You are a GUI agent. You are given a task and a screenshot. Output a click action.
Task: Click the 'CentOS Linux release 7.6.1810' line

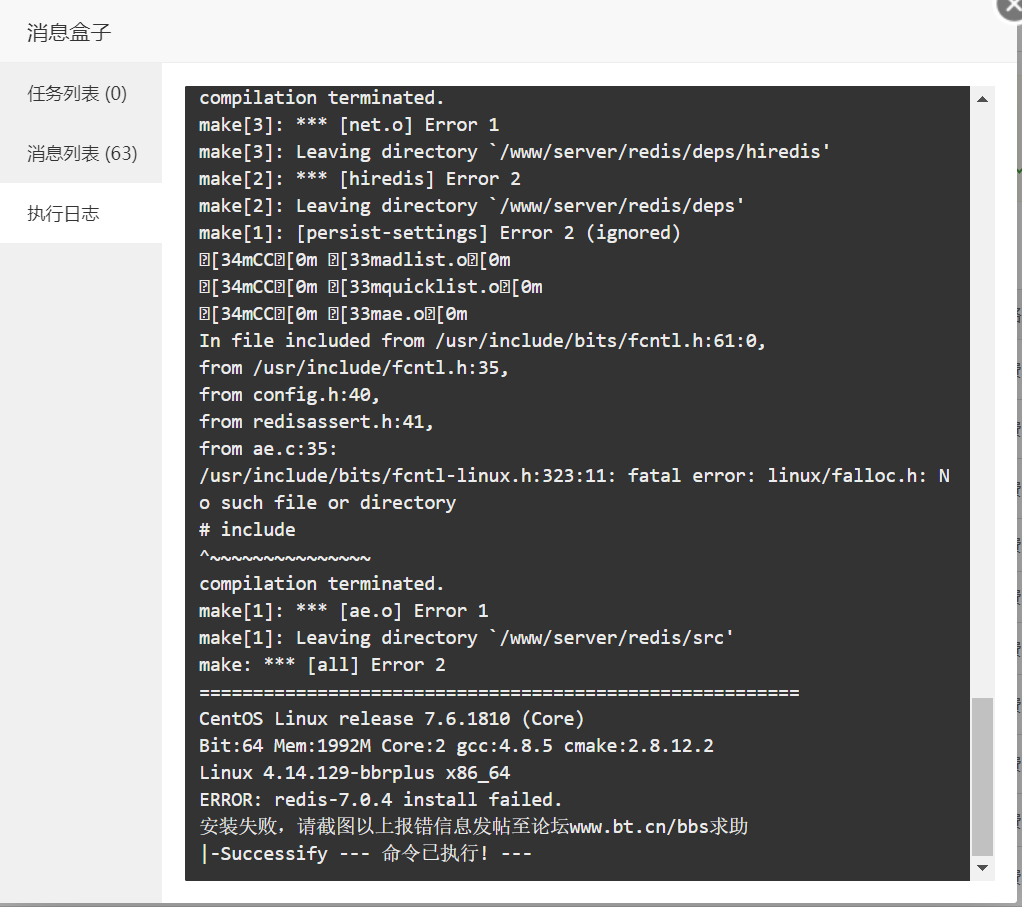click(x=391, y=719)
